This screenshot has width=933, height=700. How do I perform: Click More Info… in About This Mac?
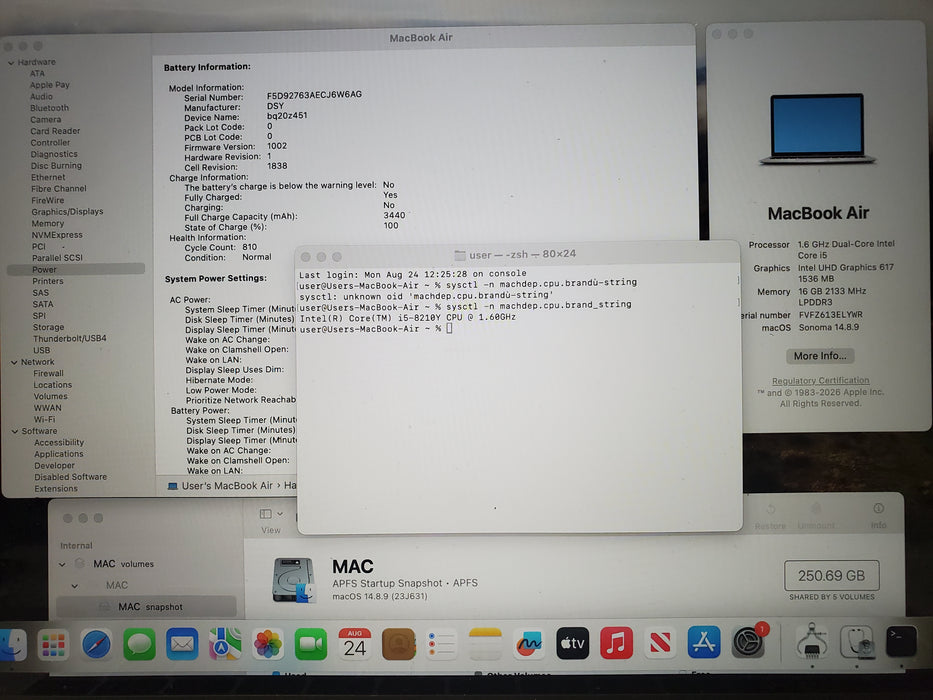click(820, 356)
